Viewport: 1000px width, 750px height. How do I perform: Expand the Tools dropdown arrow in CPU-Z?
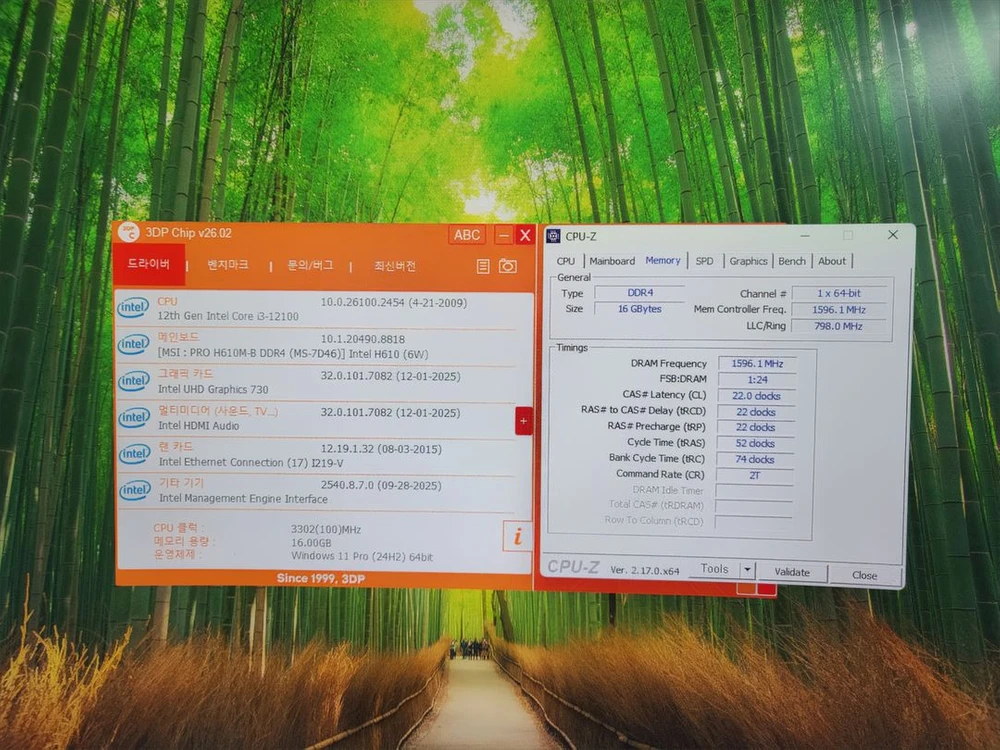pyautogui.click(x=747, y=570)
